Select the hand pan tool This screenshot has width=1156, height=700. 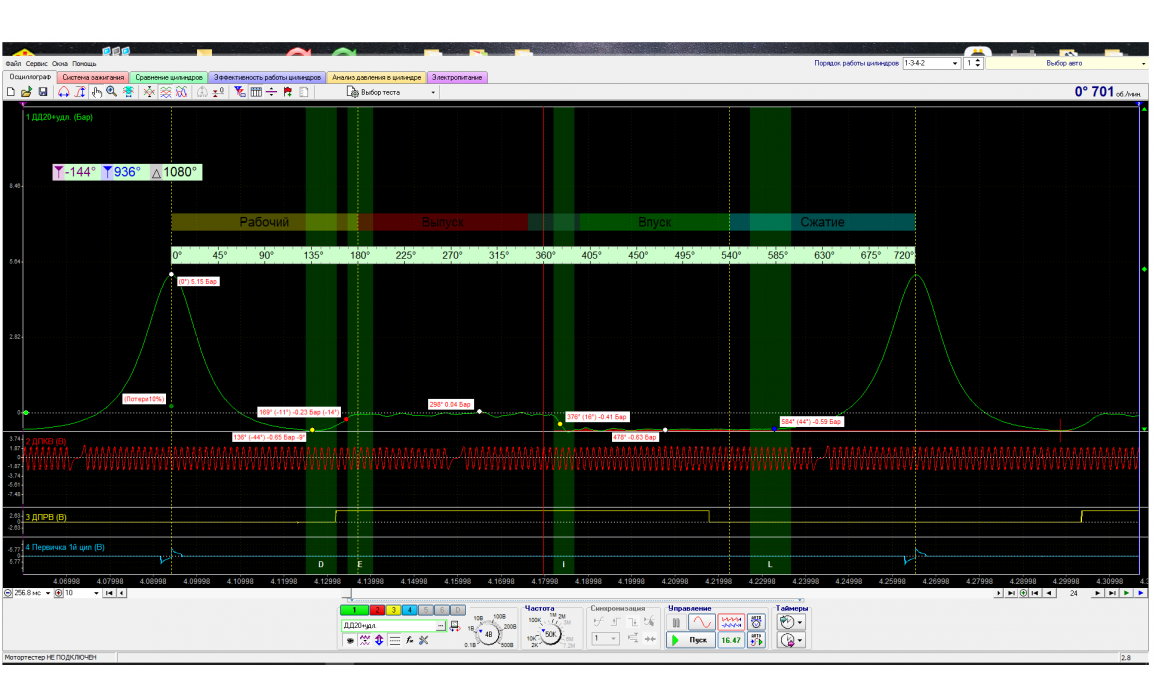tap(97, 92)
